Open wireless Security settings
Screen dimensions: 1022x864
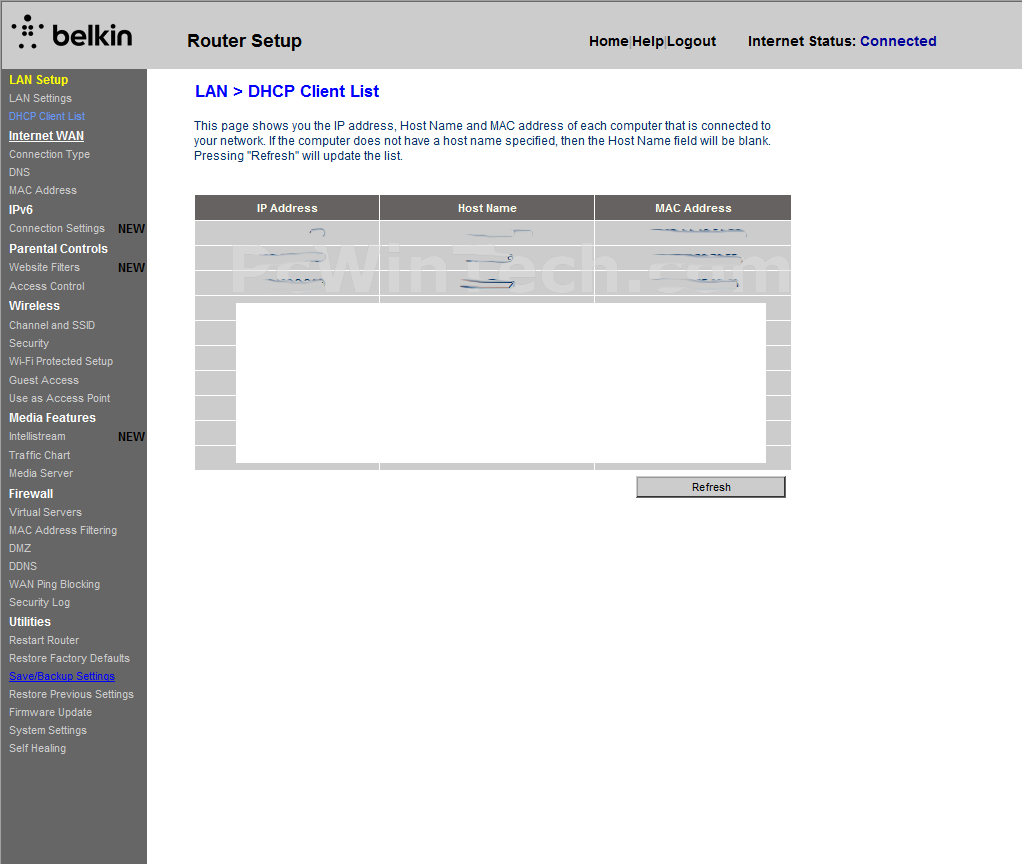pyautogui.click(x=29, y=343)
